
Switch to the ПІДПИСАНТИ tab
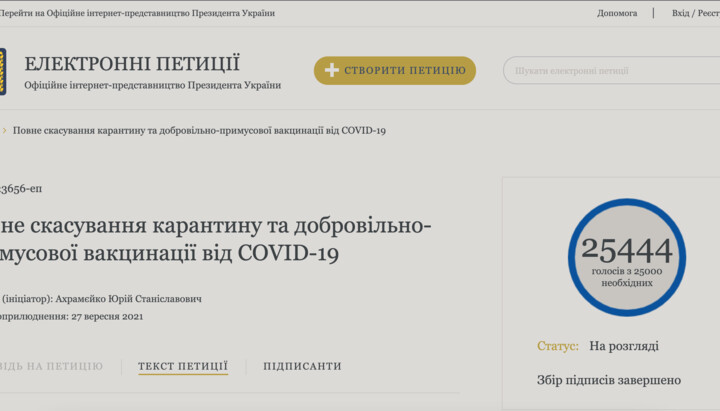[x=302, y=366]
